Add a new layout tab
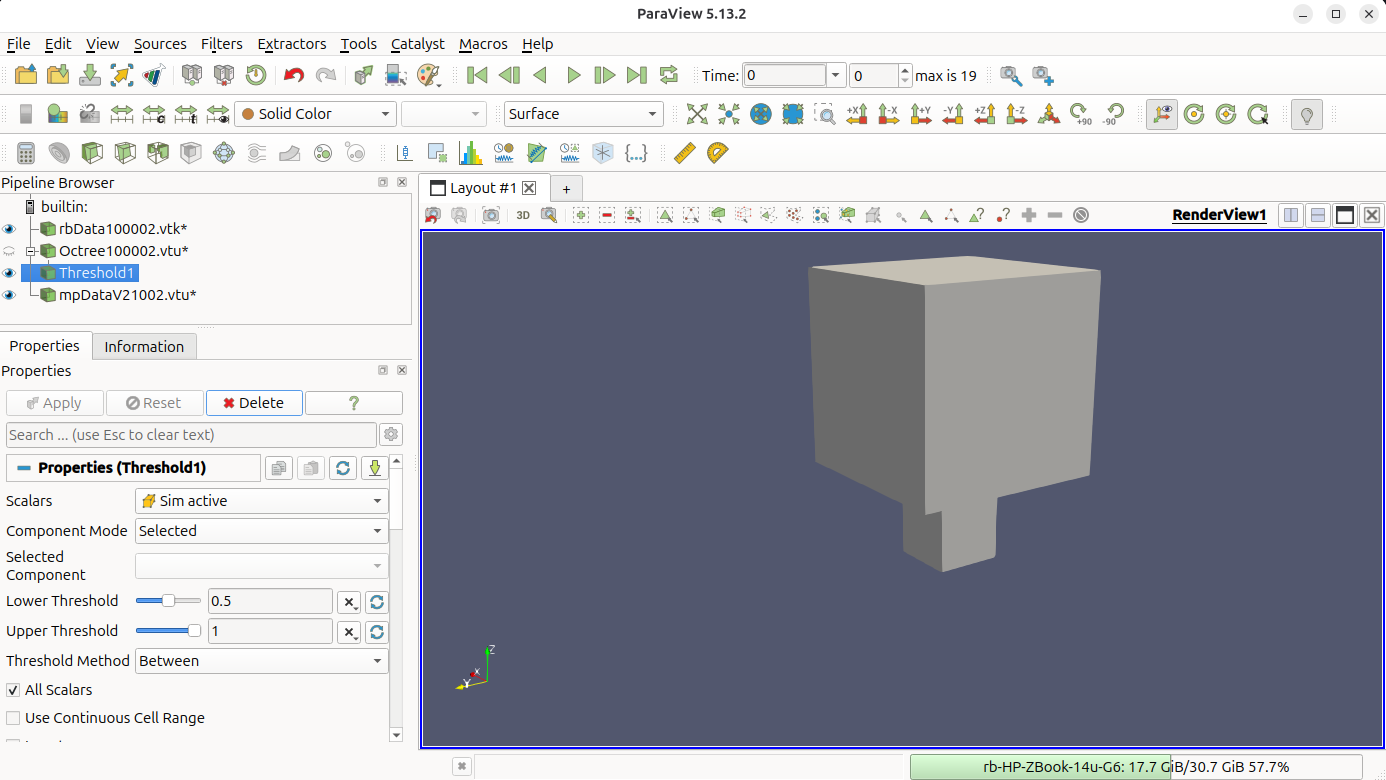1386x780 pixels. pyautogui.click(x=566, y=188)
